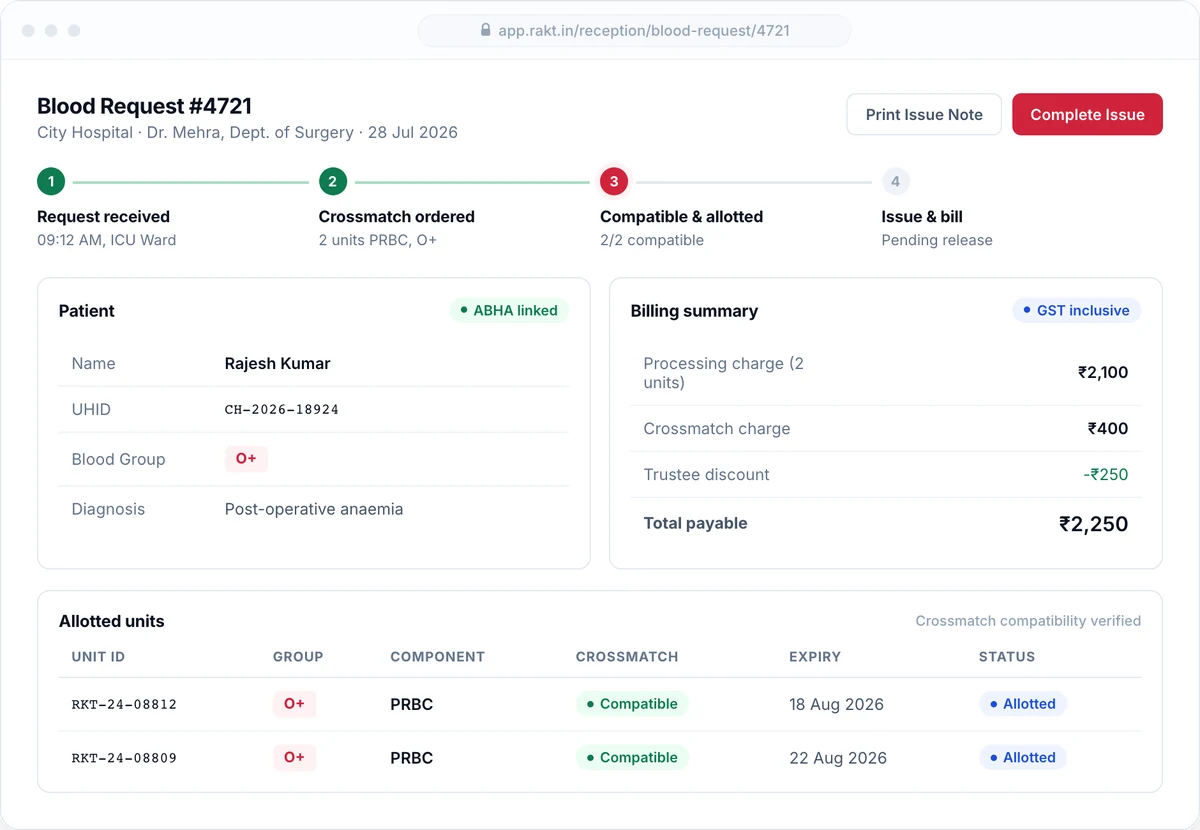The image size is (1200, 830).
Task: Click the UNIT ID column header
Action: click(x=98, y=657)
